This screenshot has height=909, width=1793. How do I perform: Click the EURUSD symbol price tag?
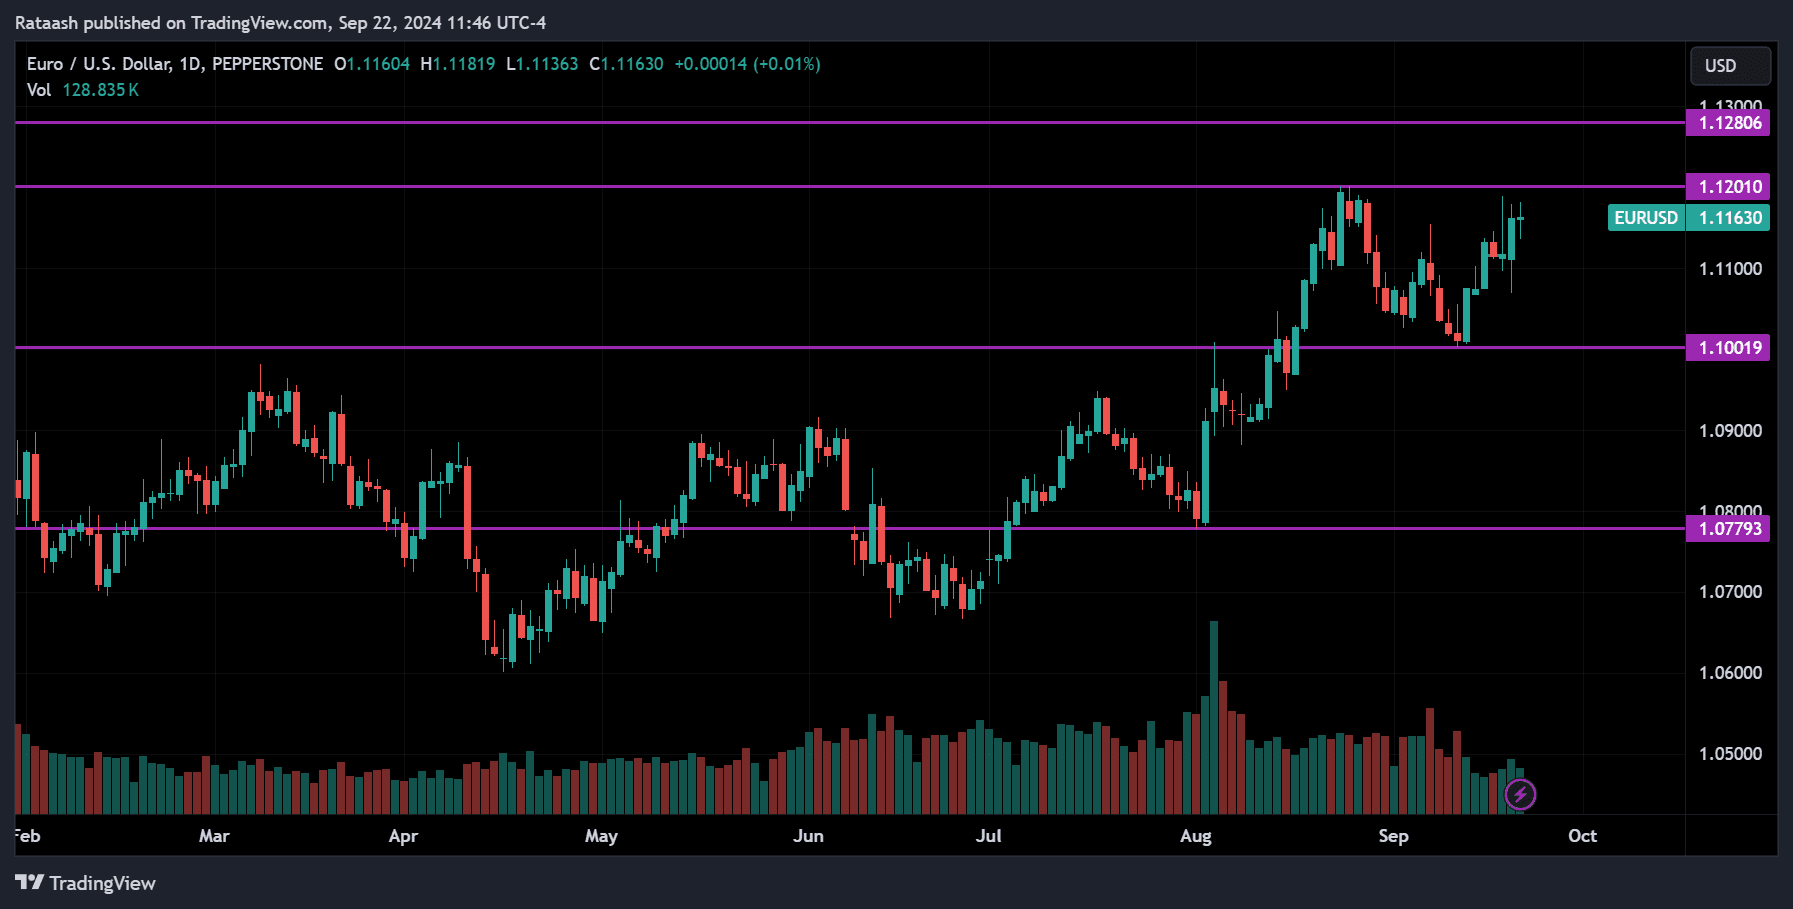1645,218
